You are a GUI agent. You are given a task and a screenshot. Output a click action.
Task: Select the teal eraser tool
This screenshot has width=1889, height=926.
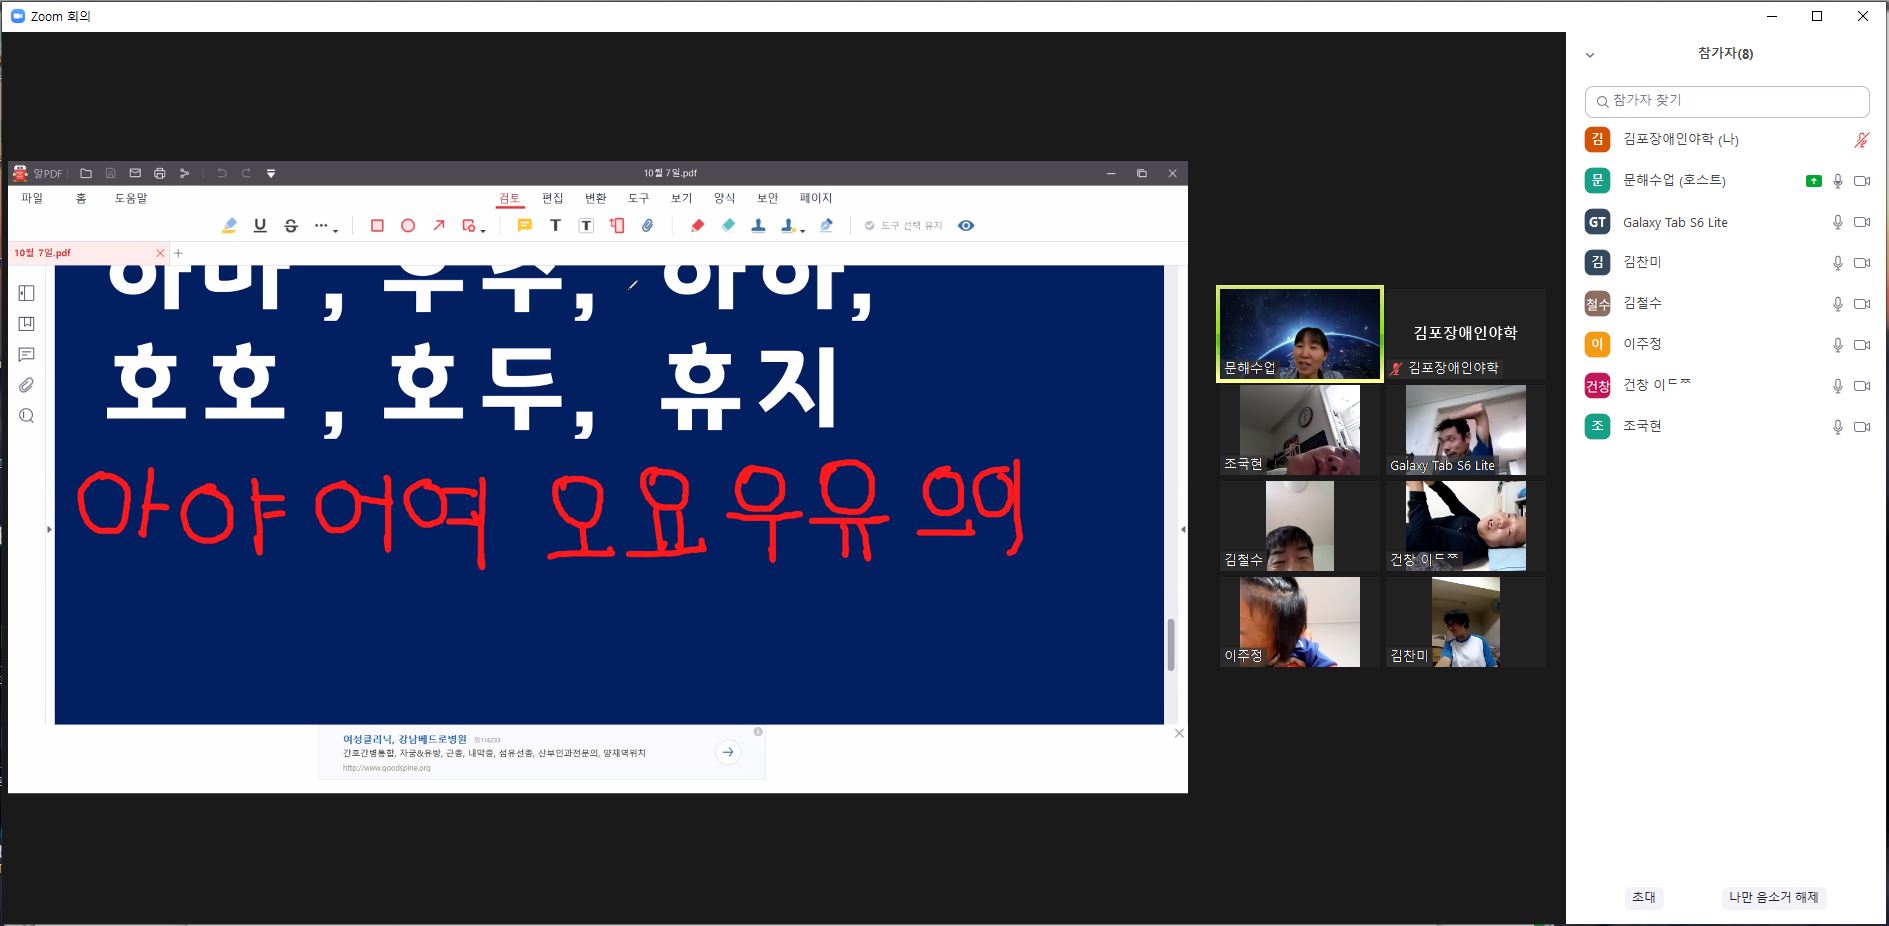728,226
